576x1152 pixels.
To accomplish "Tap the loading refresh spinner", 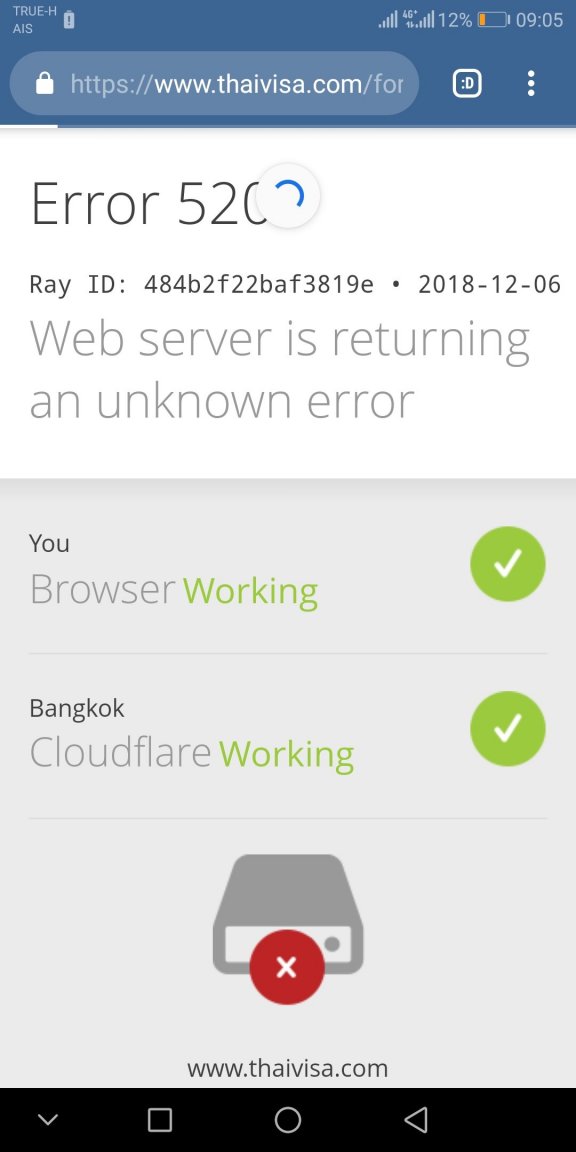I will pyautogui.click(x=288, y=196).
